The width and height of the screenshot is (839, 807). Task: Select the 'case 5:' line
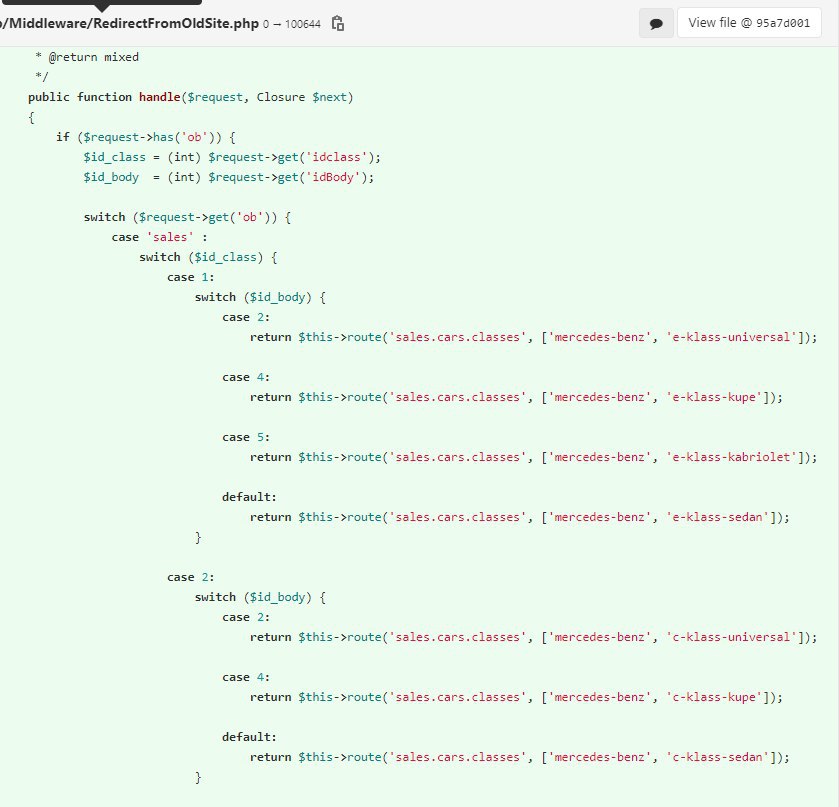coord(246,437)
